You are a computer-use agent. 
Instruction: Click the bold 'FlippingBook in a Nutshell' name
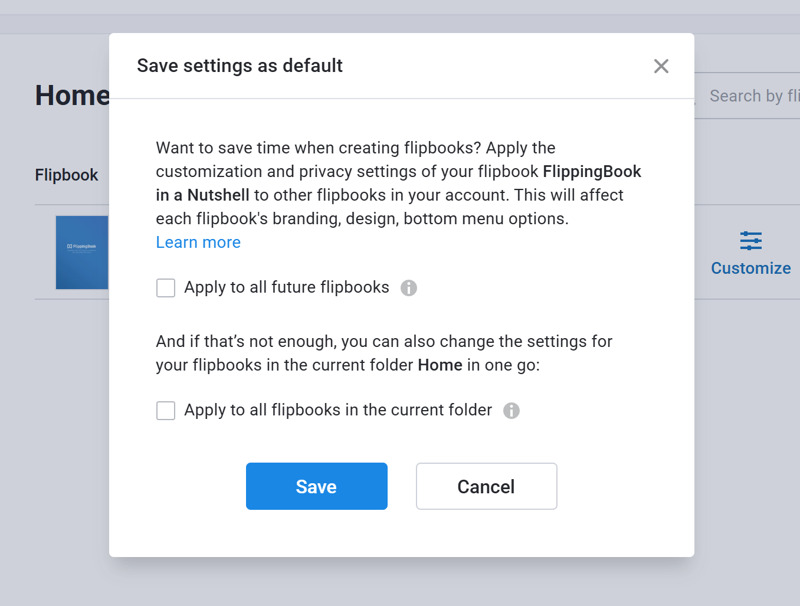pyautogui.click(x=592, y=171)
